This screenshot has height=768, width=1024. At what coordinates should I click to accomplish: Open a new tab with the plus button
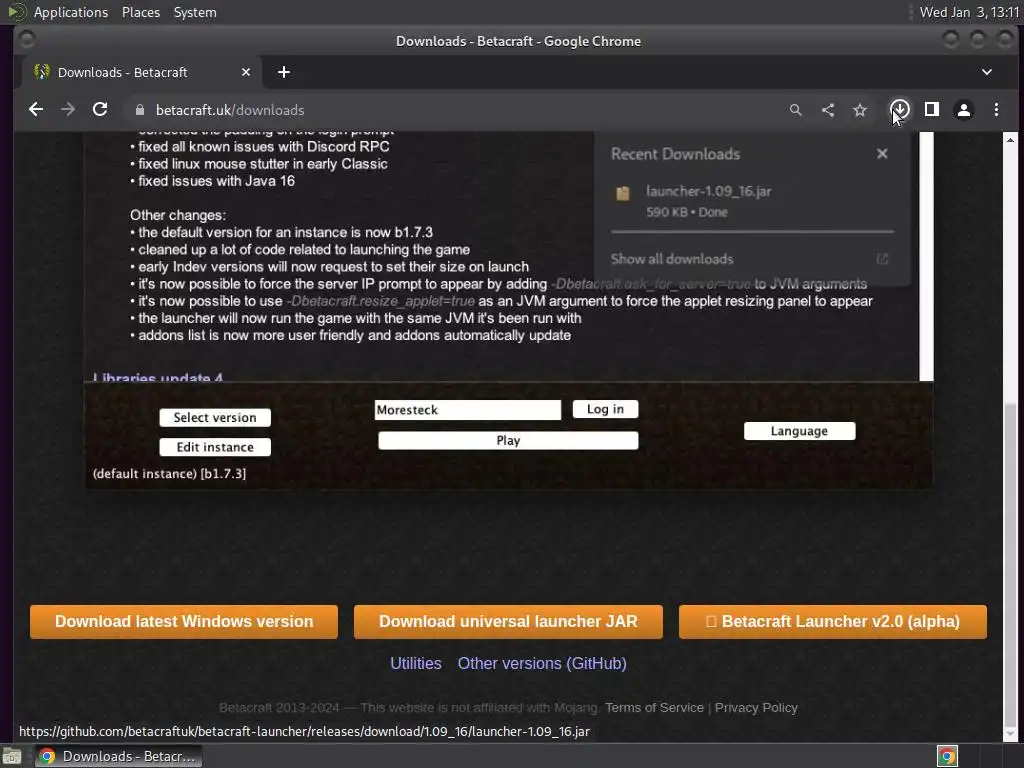click(283, 72)
